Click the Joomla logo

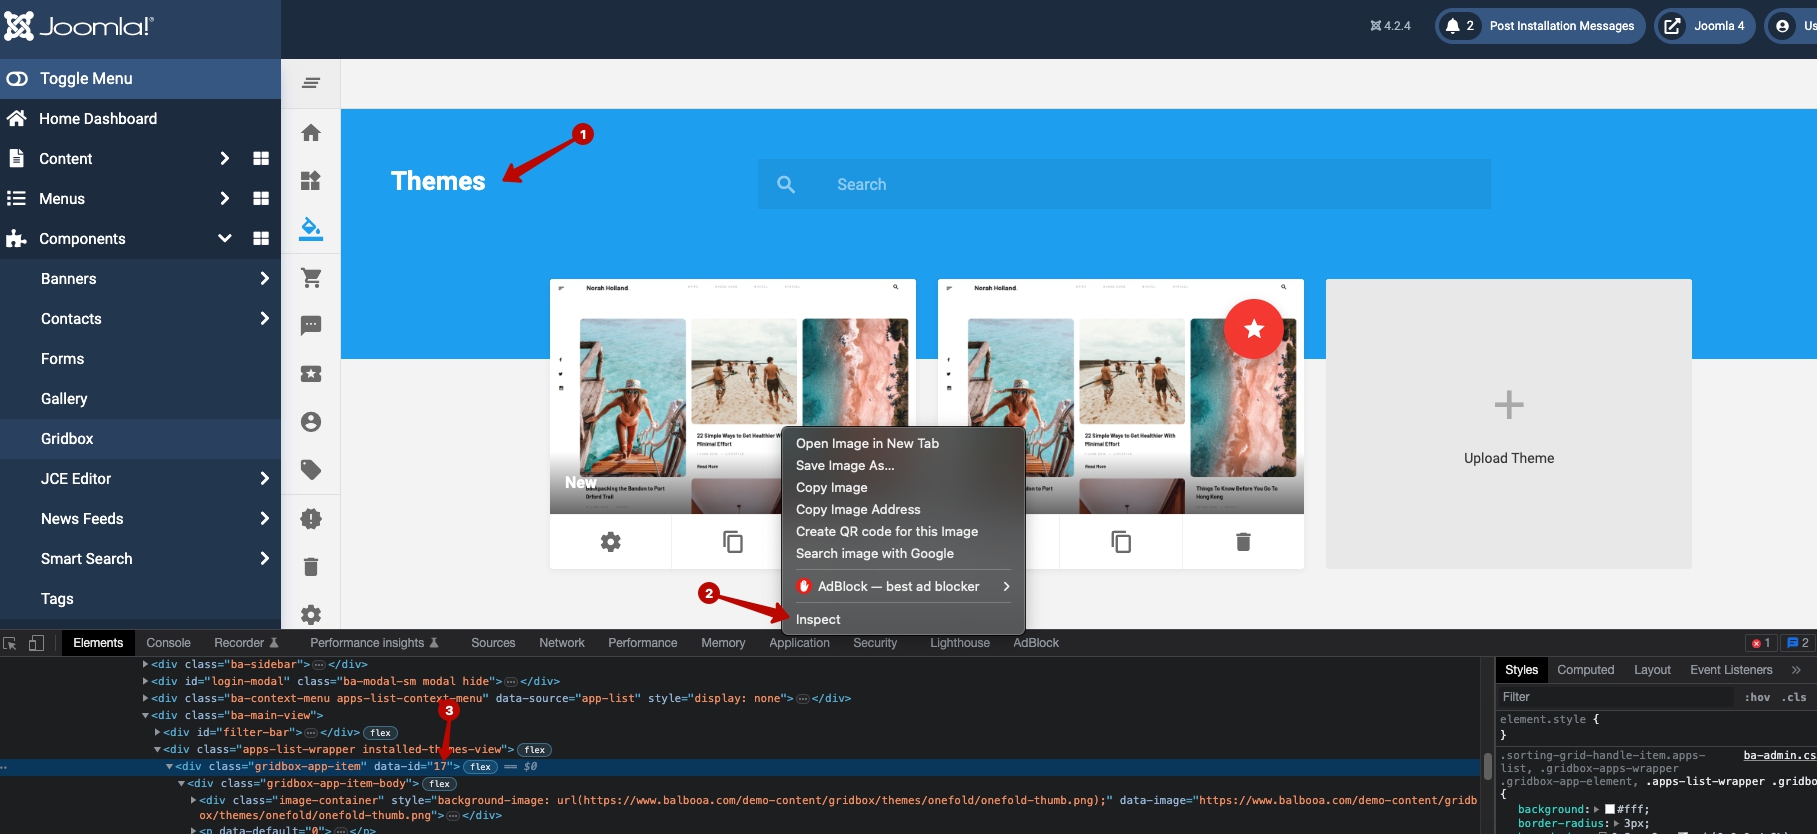click(78, 26)
